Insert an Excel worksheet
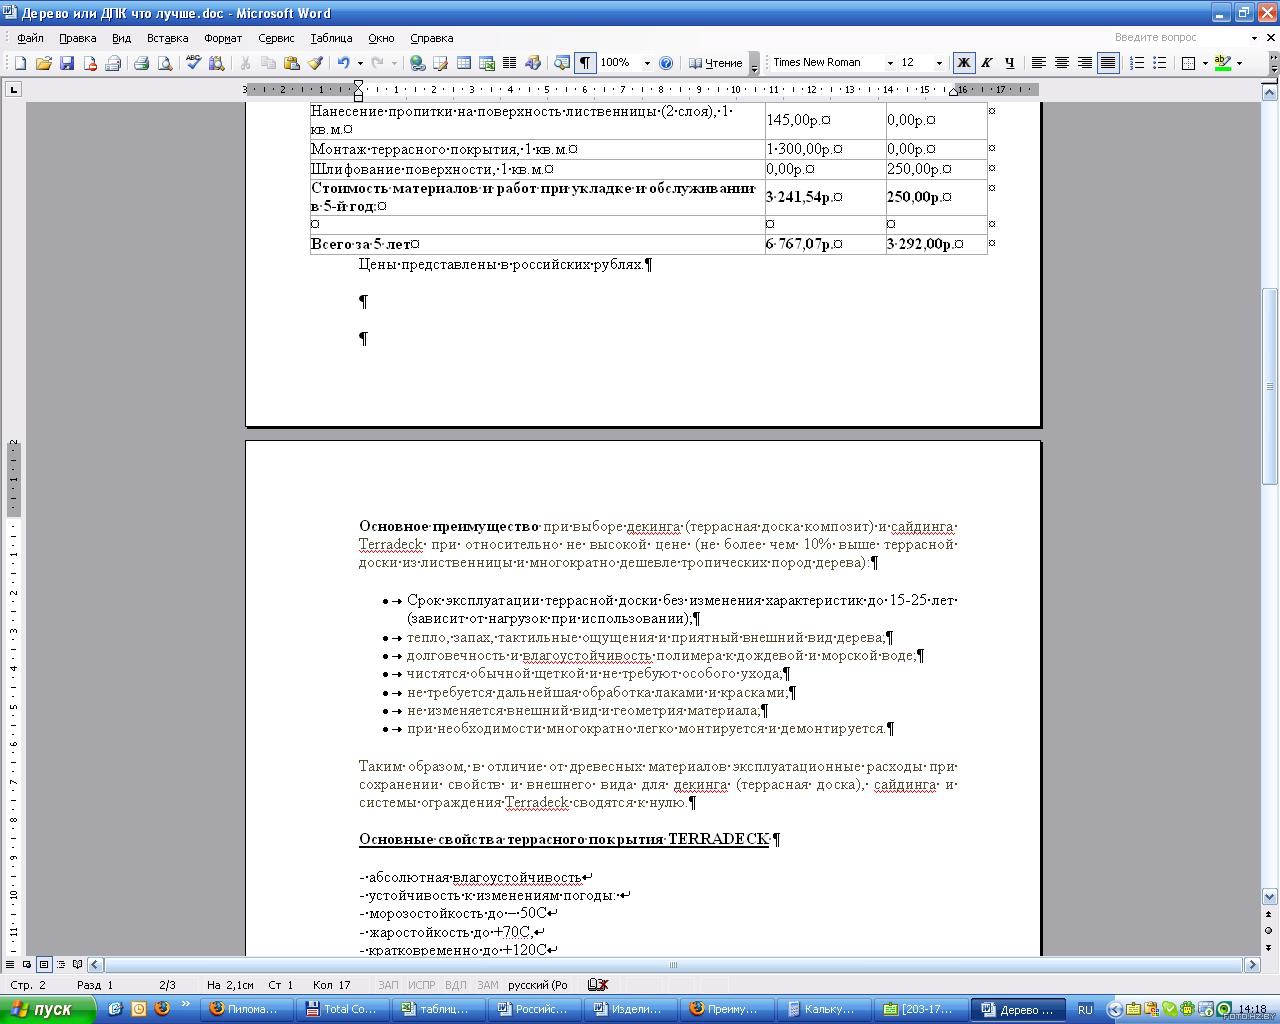Viewport: 1280px width, 1024px height. tap(487, 63)
